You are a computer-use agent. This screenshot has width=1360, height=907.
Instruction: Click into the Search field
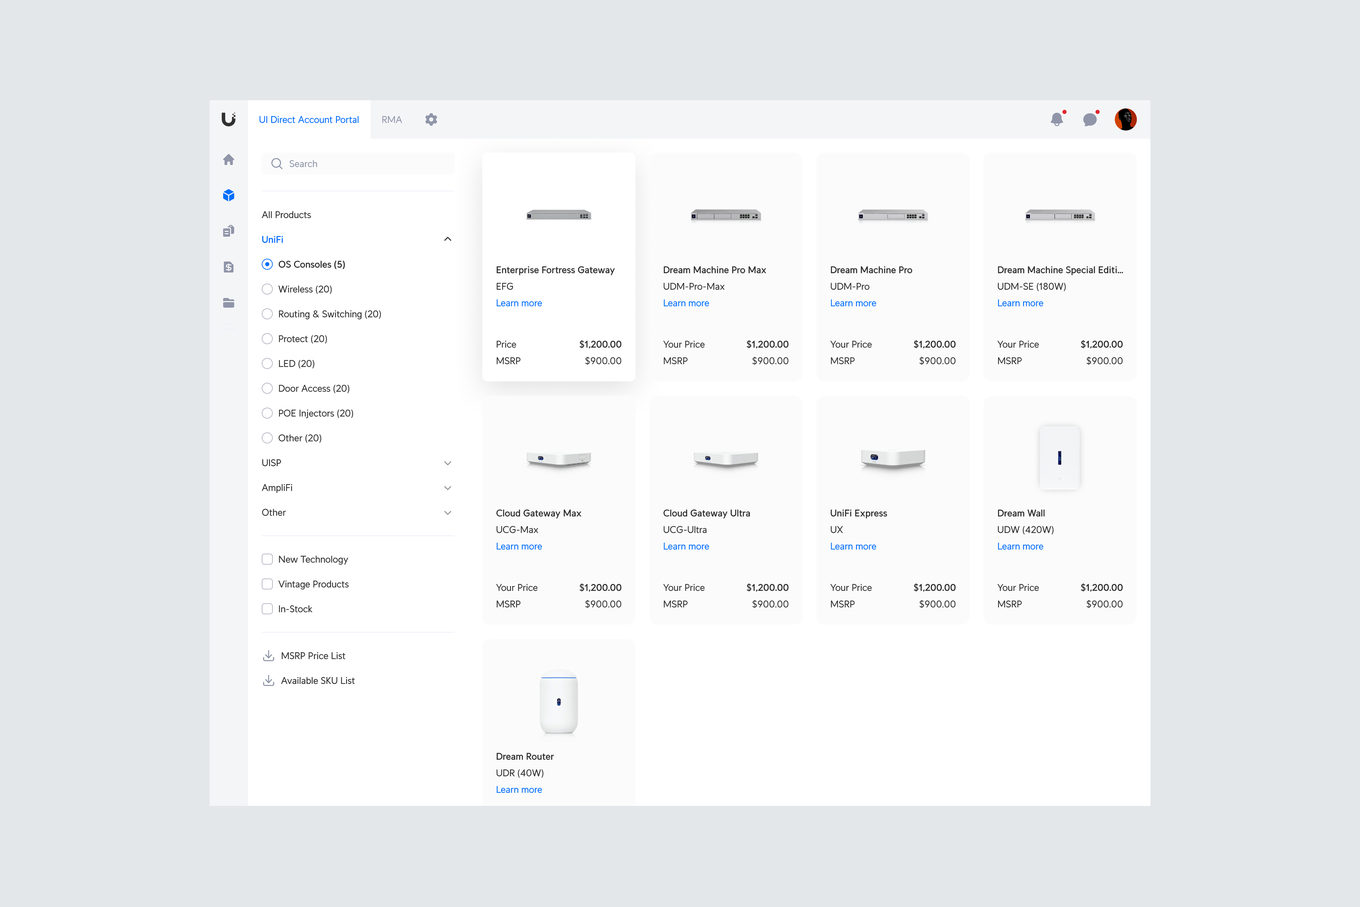(x=358, y=164)
